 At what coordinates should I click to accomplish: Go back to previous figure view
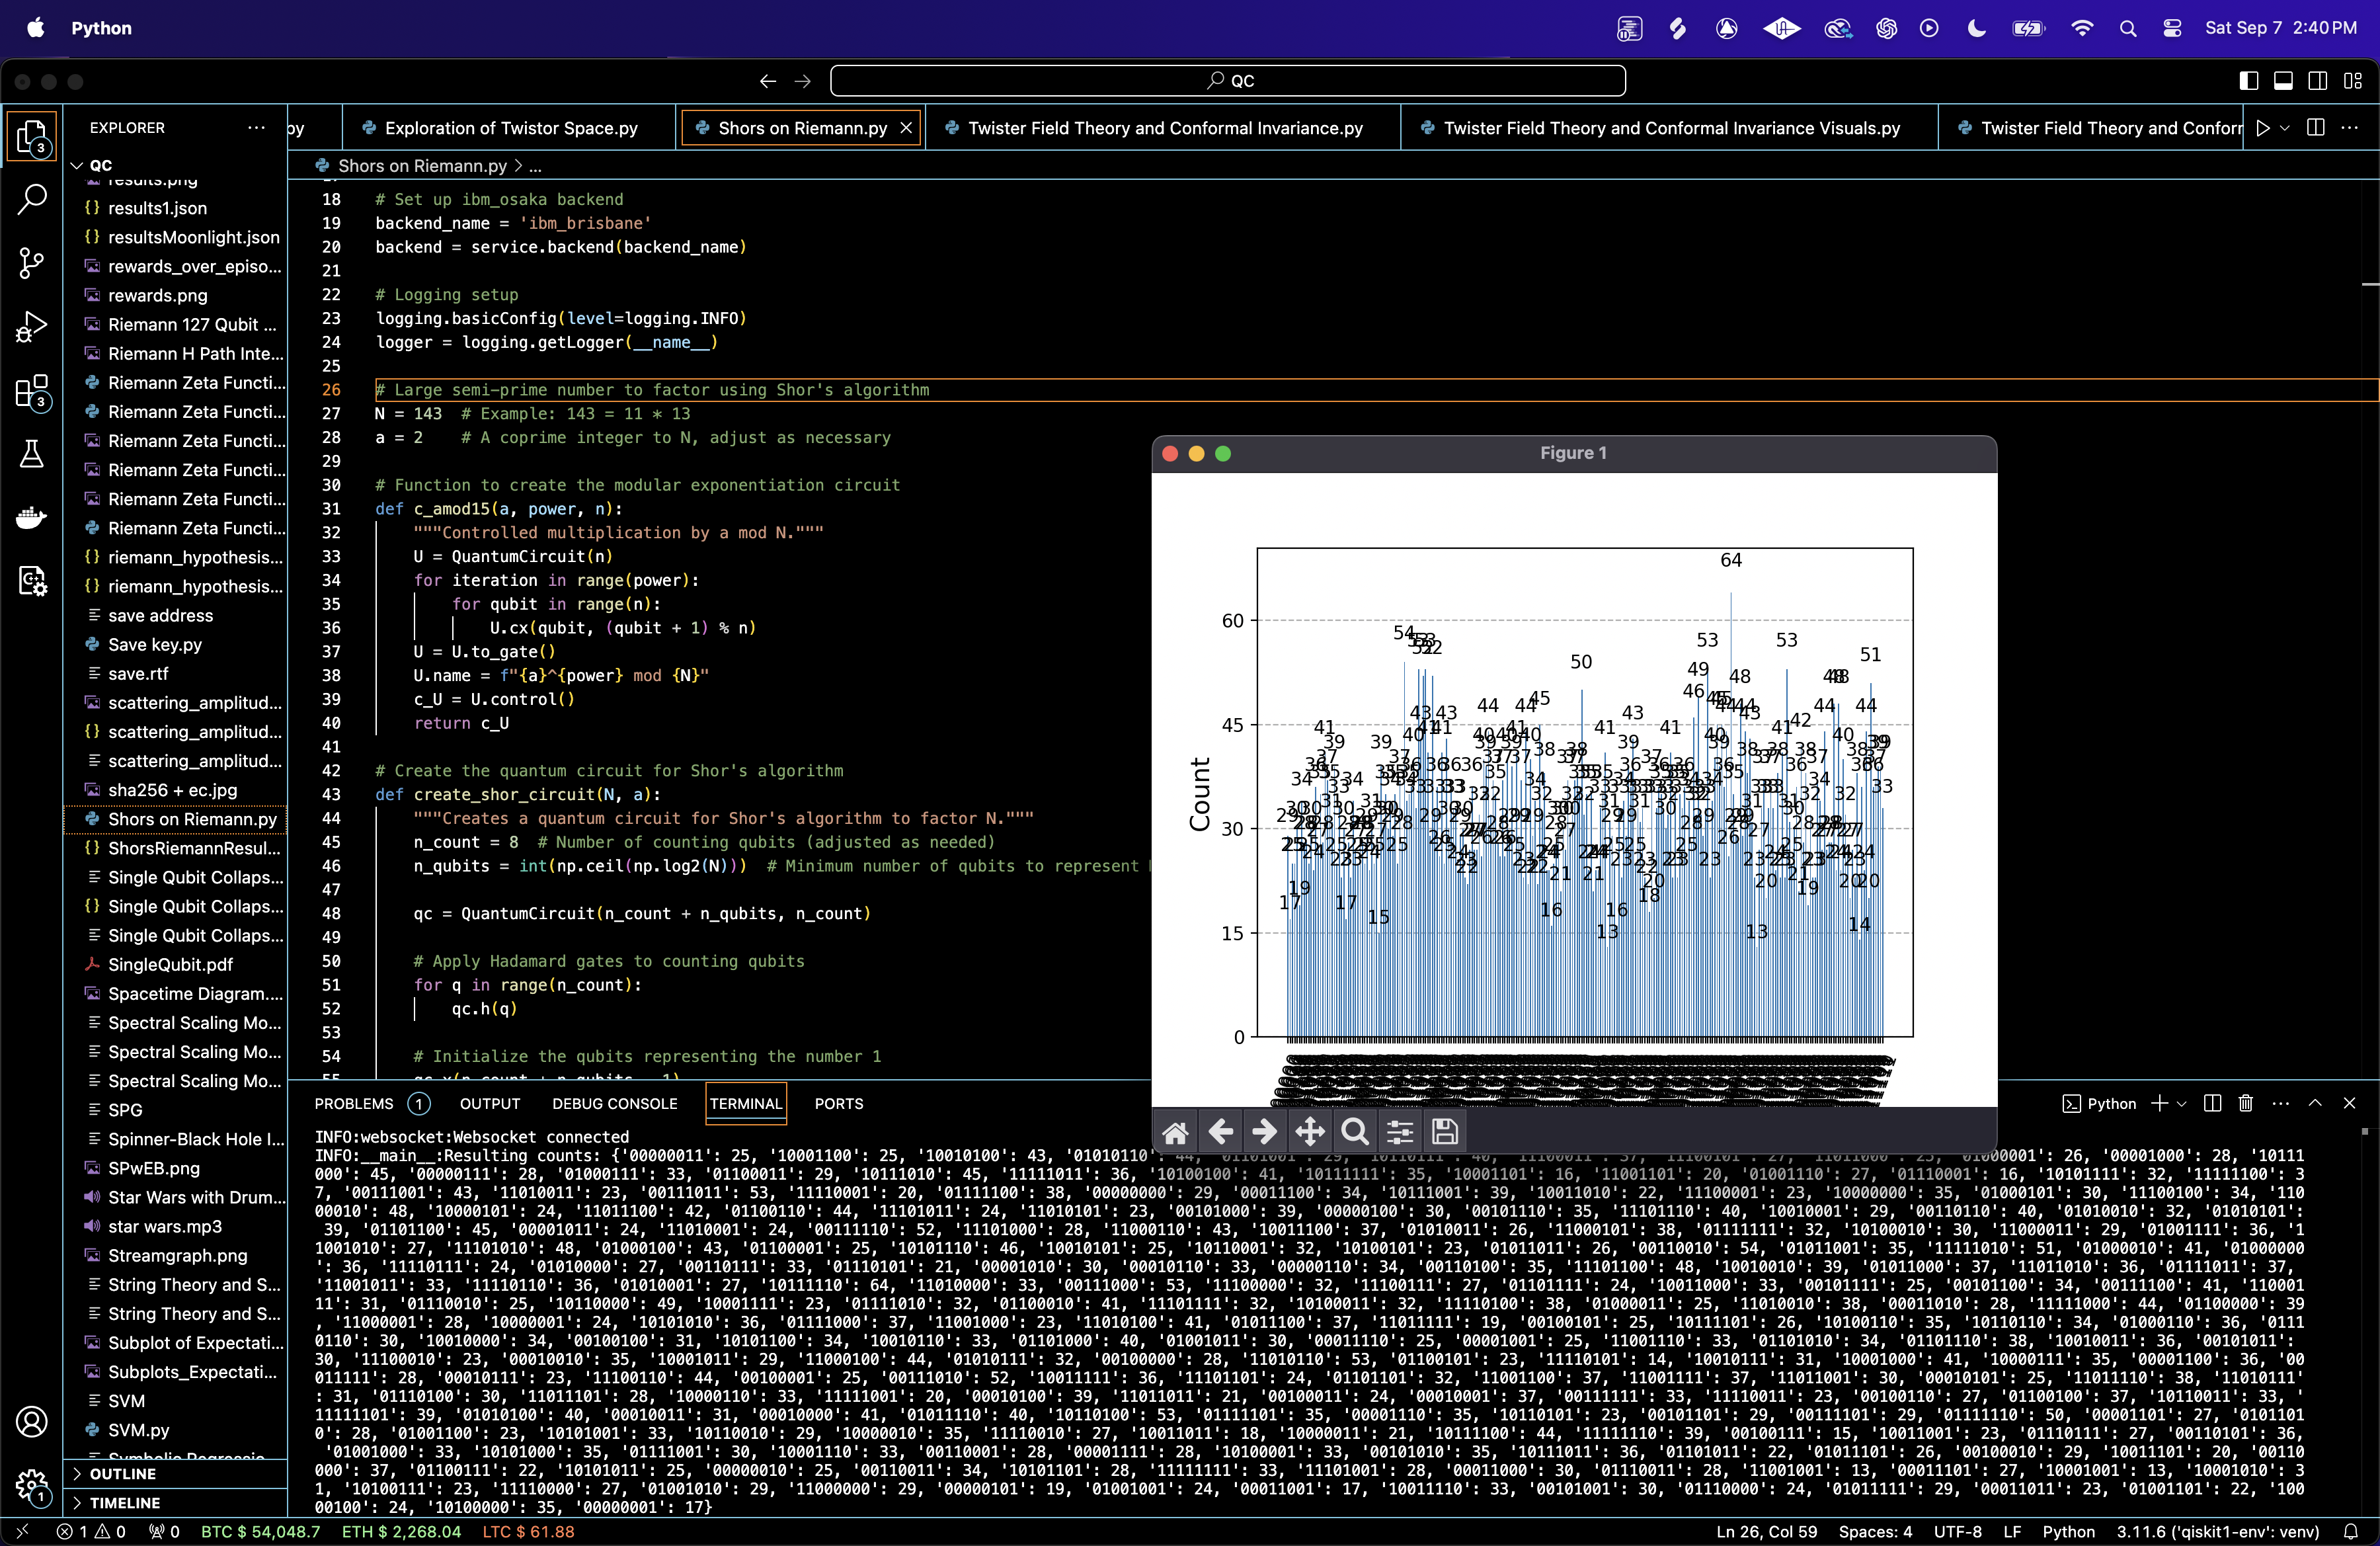[x=1220, y=1132]
